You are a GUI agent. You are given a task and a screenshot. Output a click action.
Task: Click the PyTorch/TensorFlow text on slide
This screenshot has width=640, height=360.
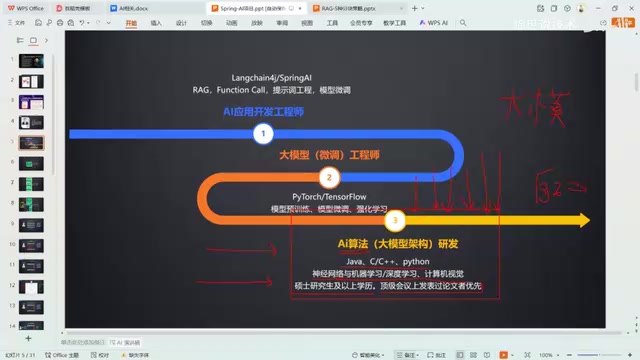[x=329, y=197]
